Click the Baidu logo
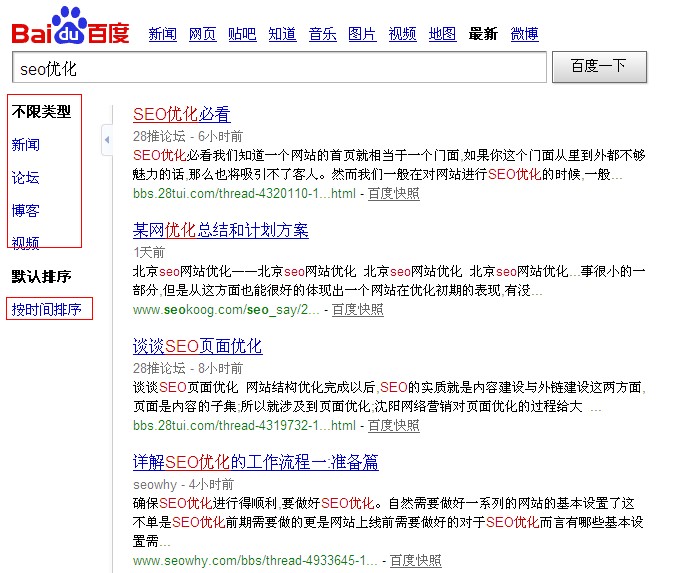Image resolution: width=693 pixels, height=573 pixels. click(x=70, y=28)
